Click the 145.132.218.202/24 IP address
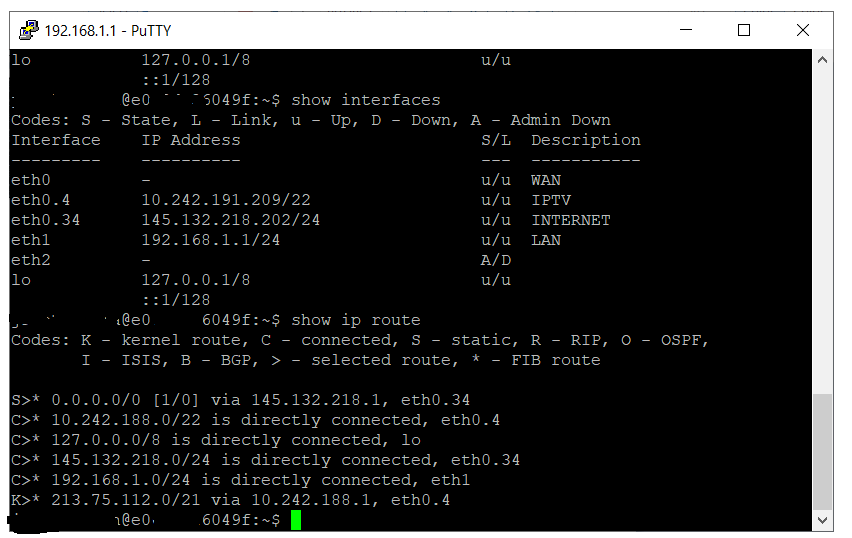The height and width of the screenshot is (538, 852). coord(231,220)
